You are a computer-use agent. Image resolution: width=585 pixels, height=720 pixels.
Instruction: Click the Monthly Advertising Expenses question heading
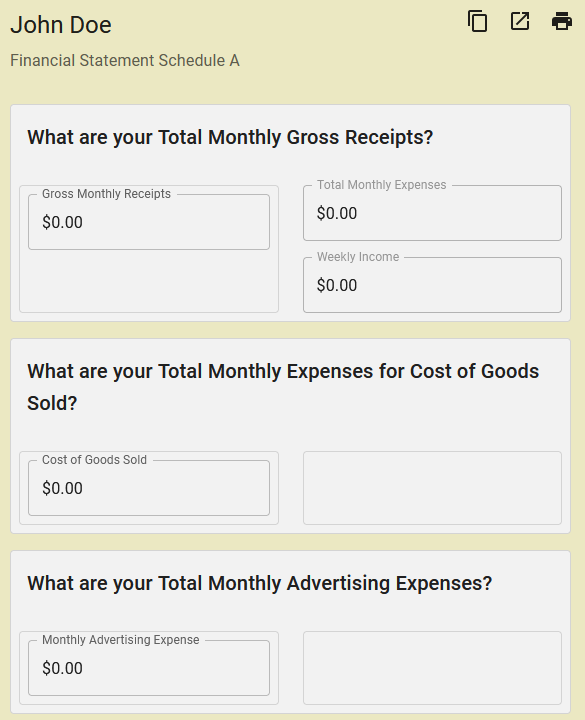tap(259, 583)
